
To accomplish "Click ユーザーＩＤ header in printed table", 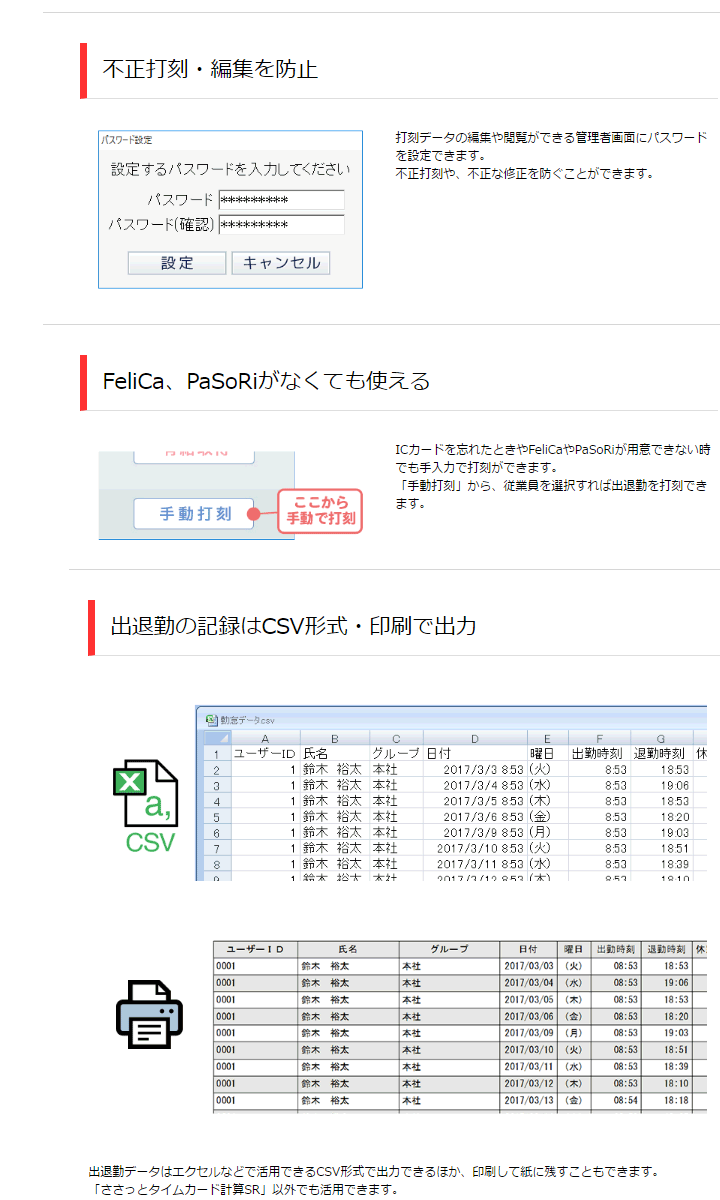I will point(256,948).
